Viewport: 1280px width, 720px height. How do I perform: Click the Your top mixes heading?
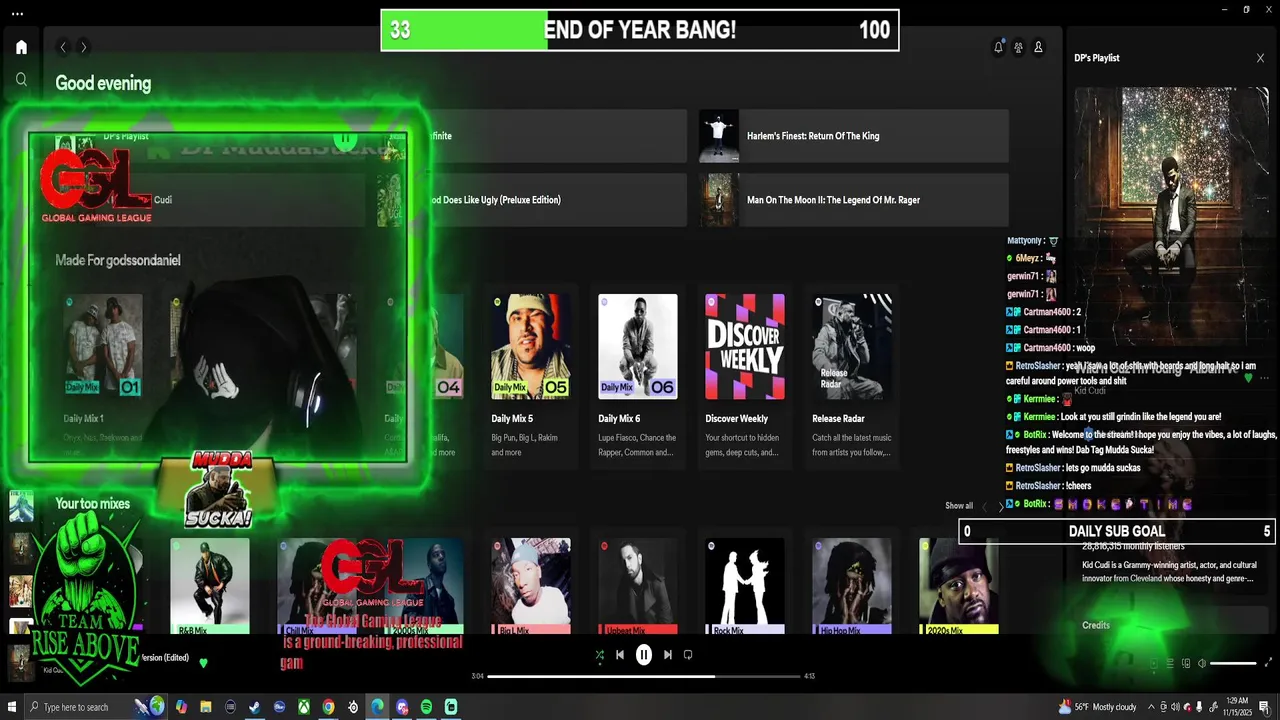click(93, 504)
